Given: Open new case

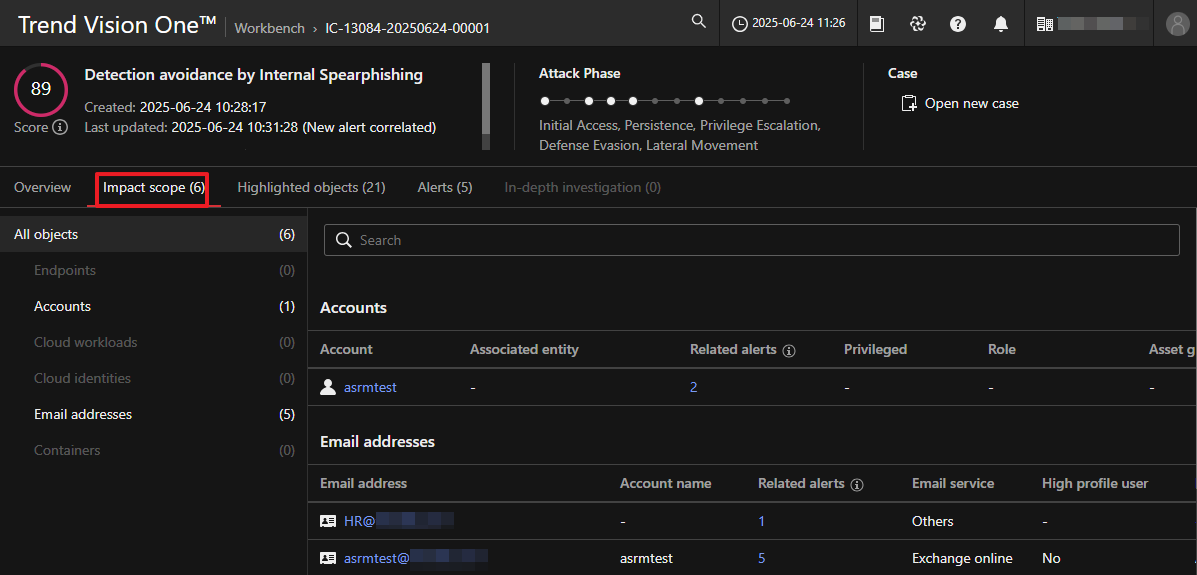Looking at the screenshot, I should coord(960,103).
